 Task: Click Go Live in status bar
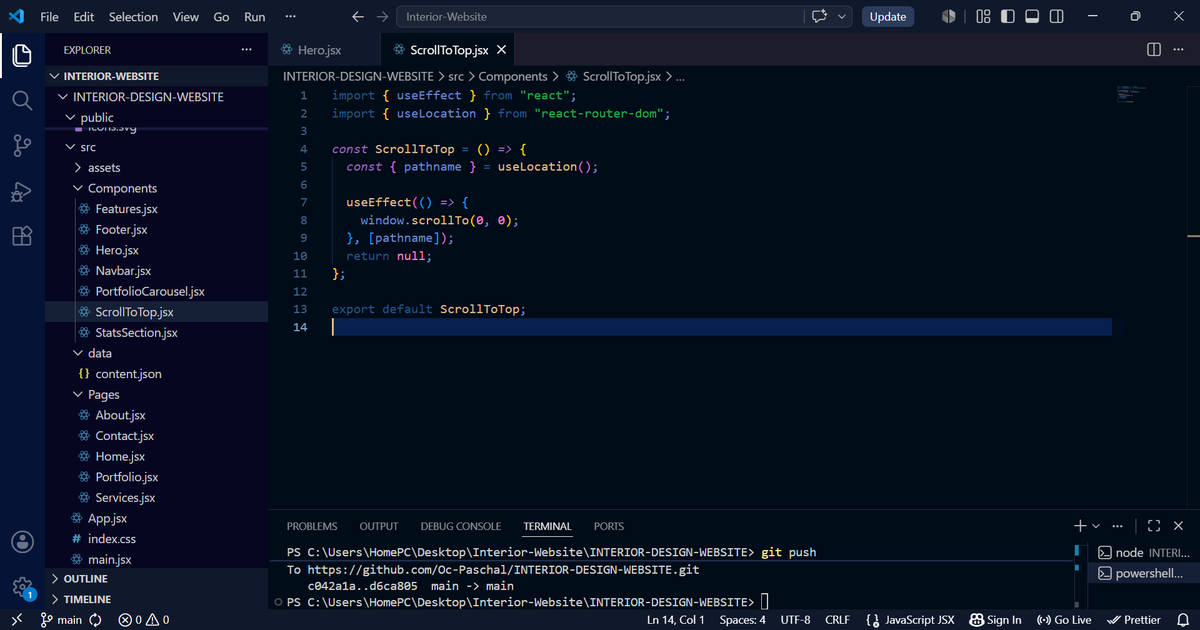tap(1064, 620)
